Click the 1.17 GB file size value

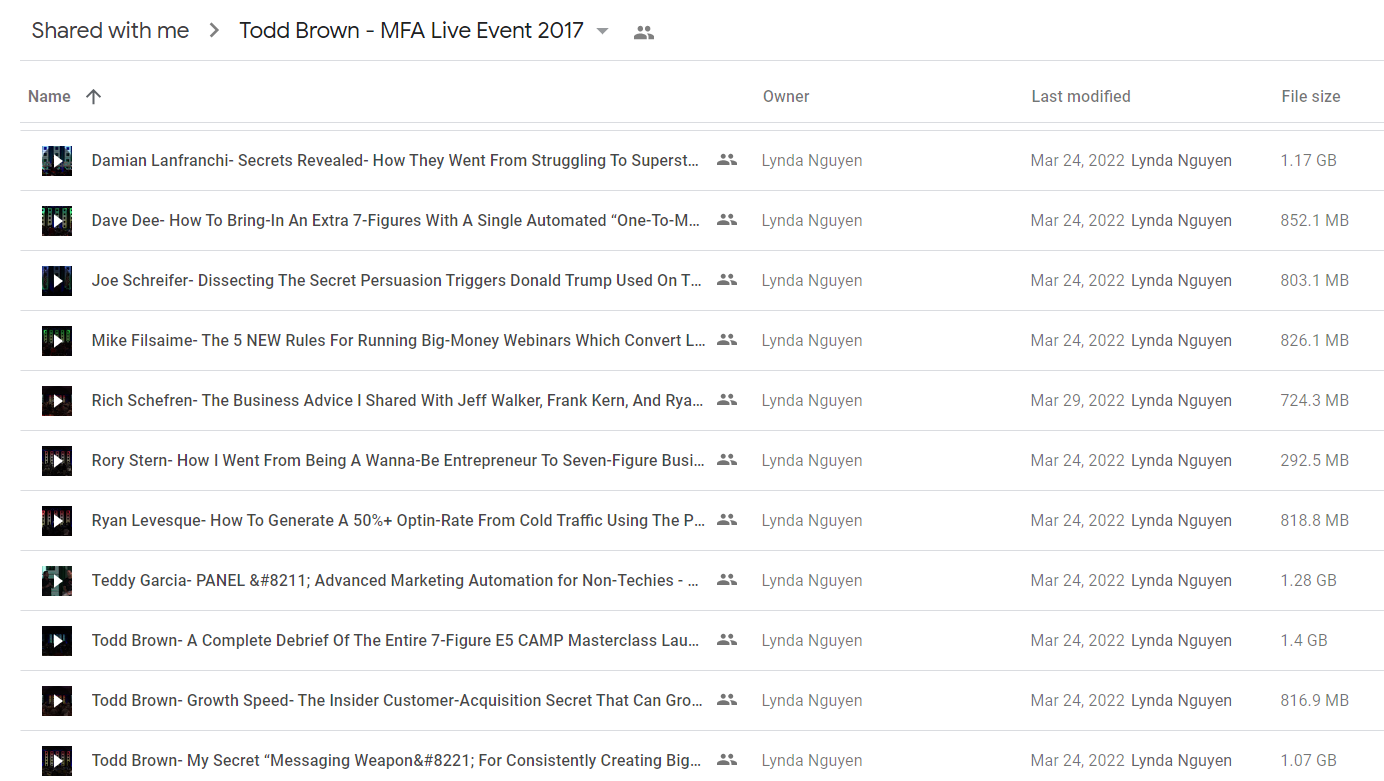pos(1308,160)
